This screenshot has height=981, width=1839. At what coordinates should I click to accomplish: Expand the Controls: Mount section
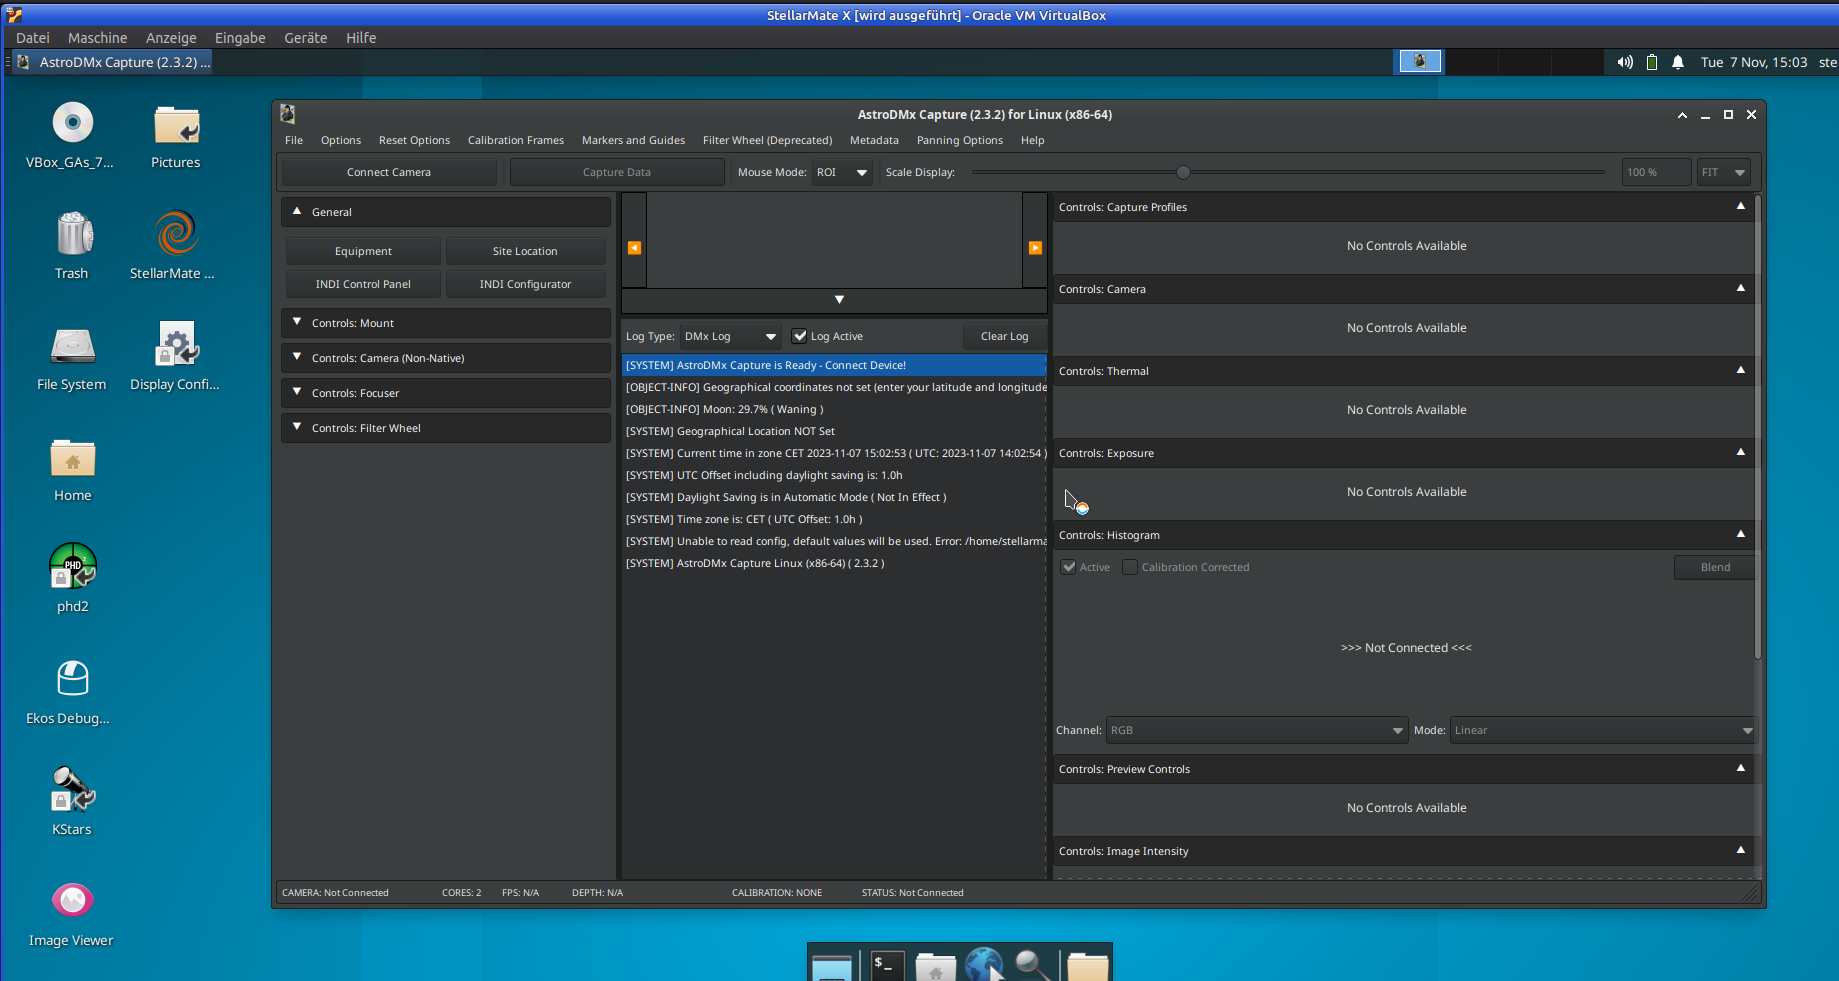446,323
